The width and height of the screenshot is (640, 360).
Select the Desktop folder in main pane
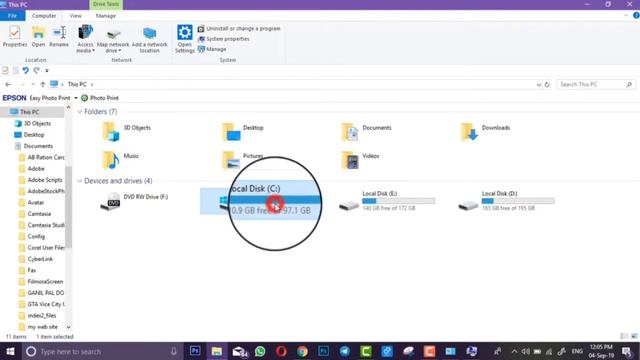[x=243, y=131]
